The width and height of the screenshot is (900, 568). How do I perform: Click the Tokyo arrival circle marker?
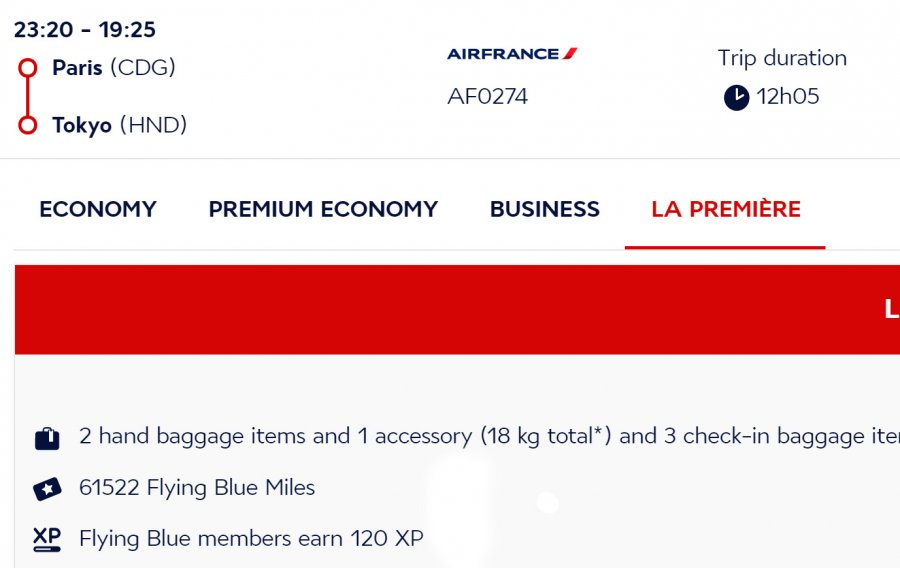click(x=28, y=125)
